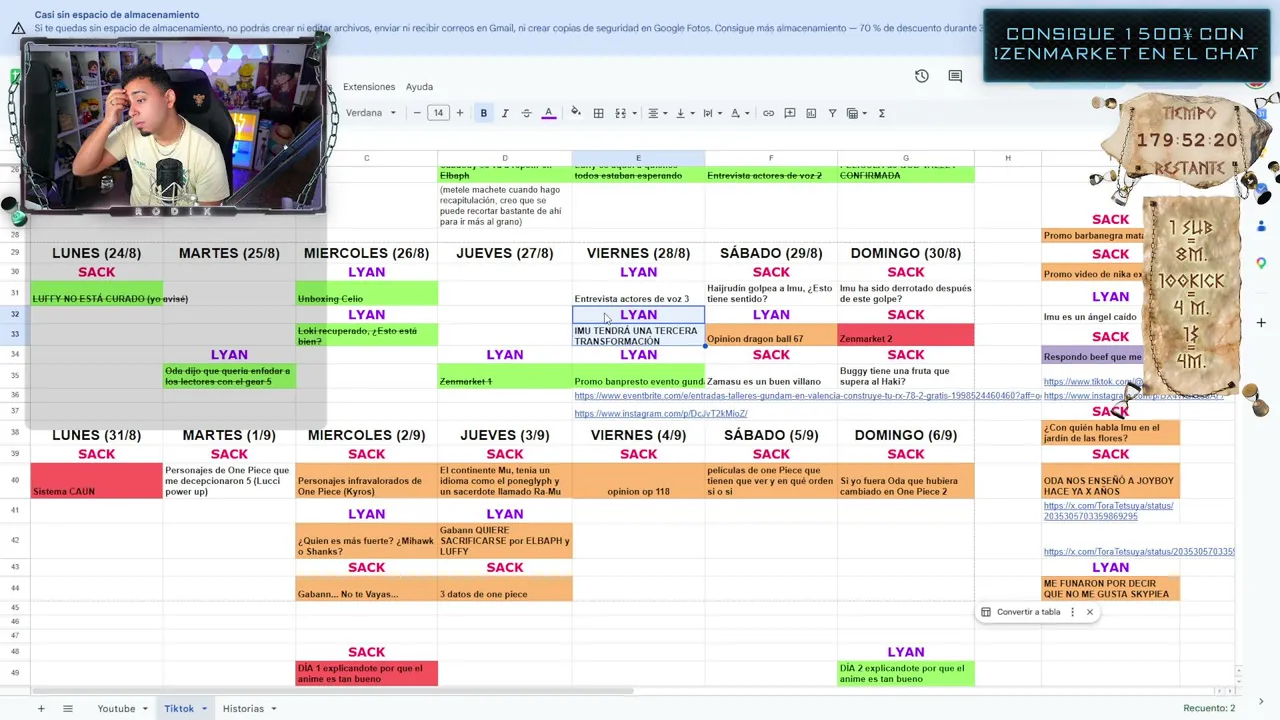Open the comments panel icon
The image size is (1280, 720).
click(x=955, y=76)
